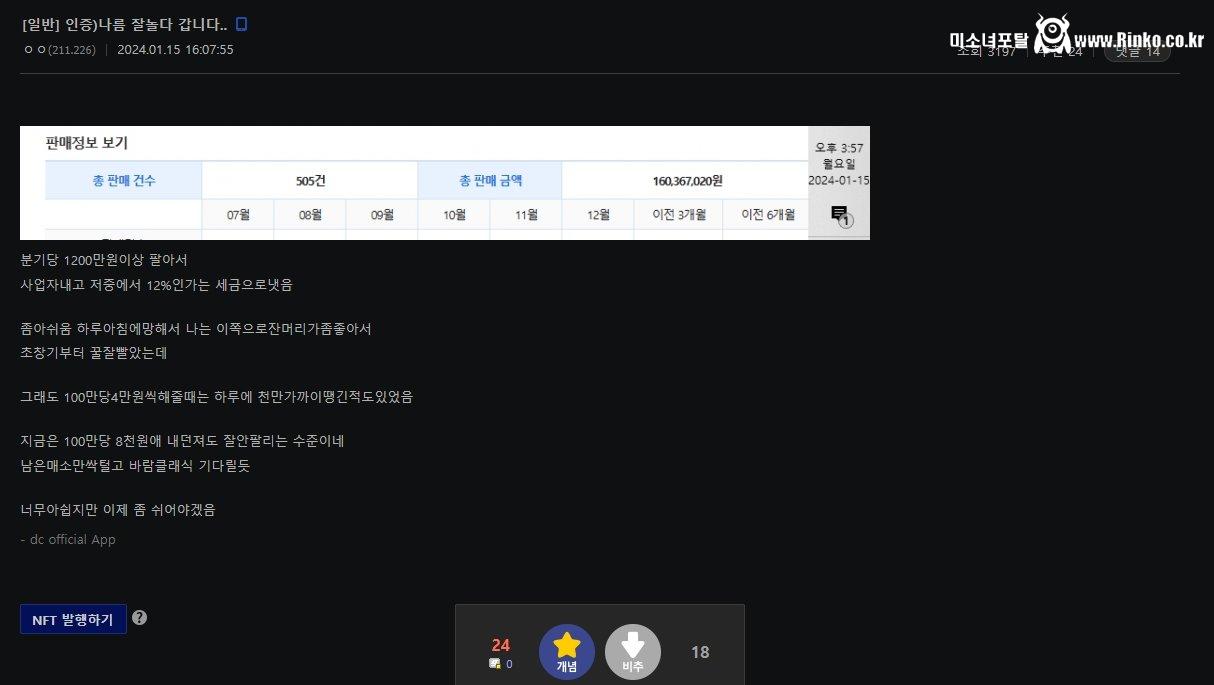Select the 이전 3개월 column header
Image resolution: width=1214 pixels, height=685 pixels.
tap(678, 214)
